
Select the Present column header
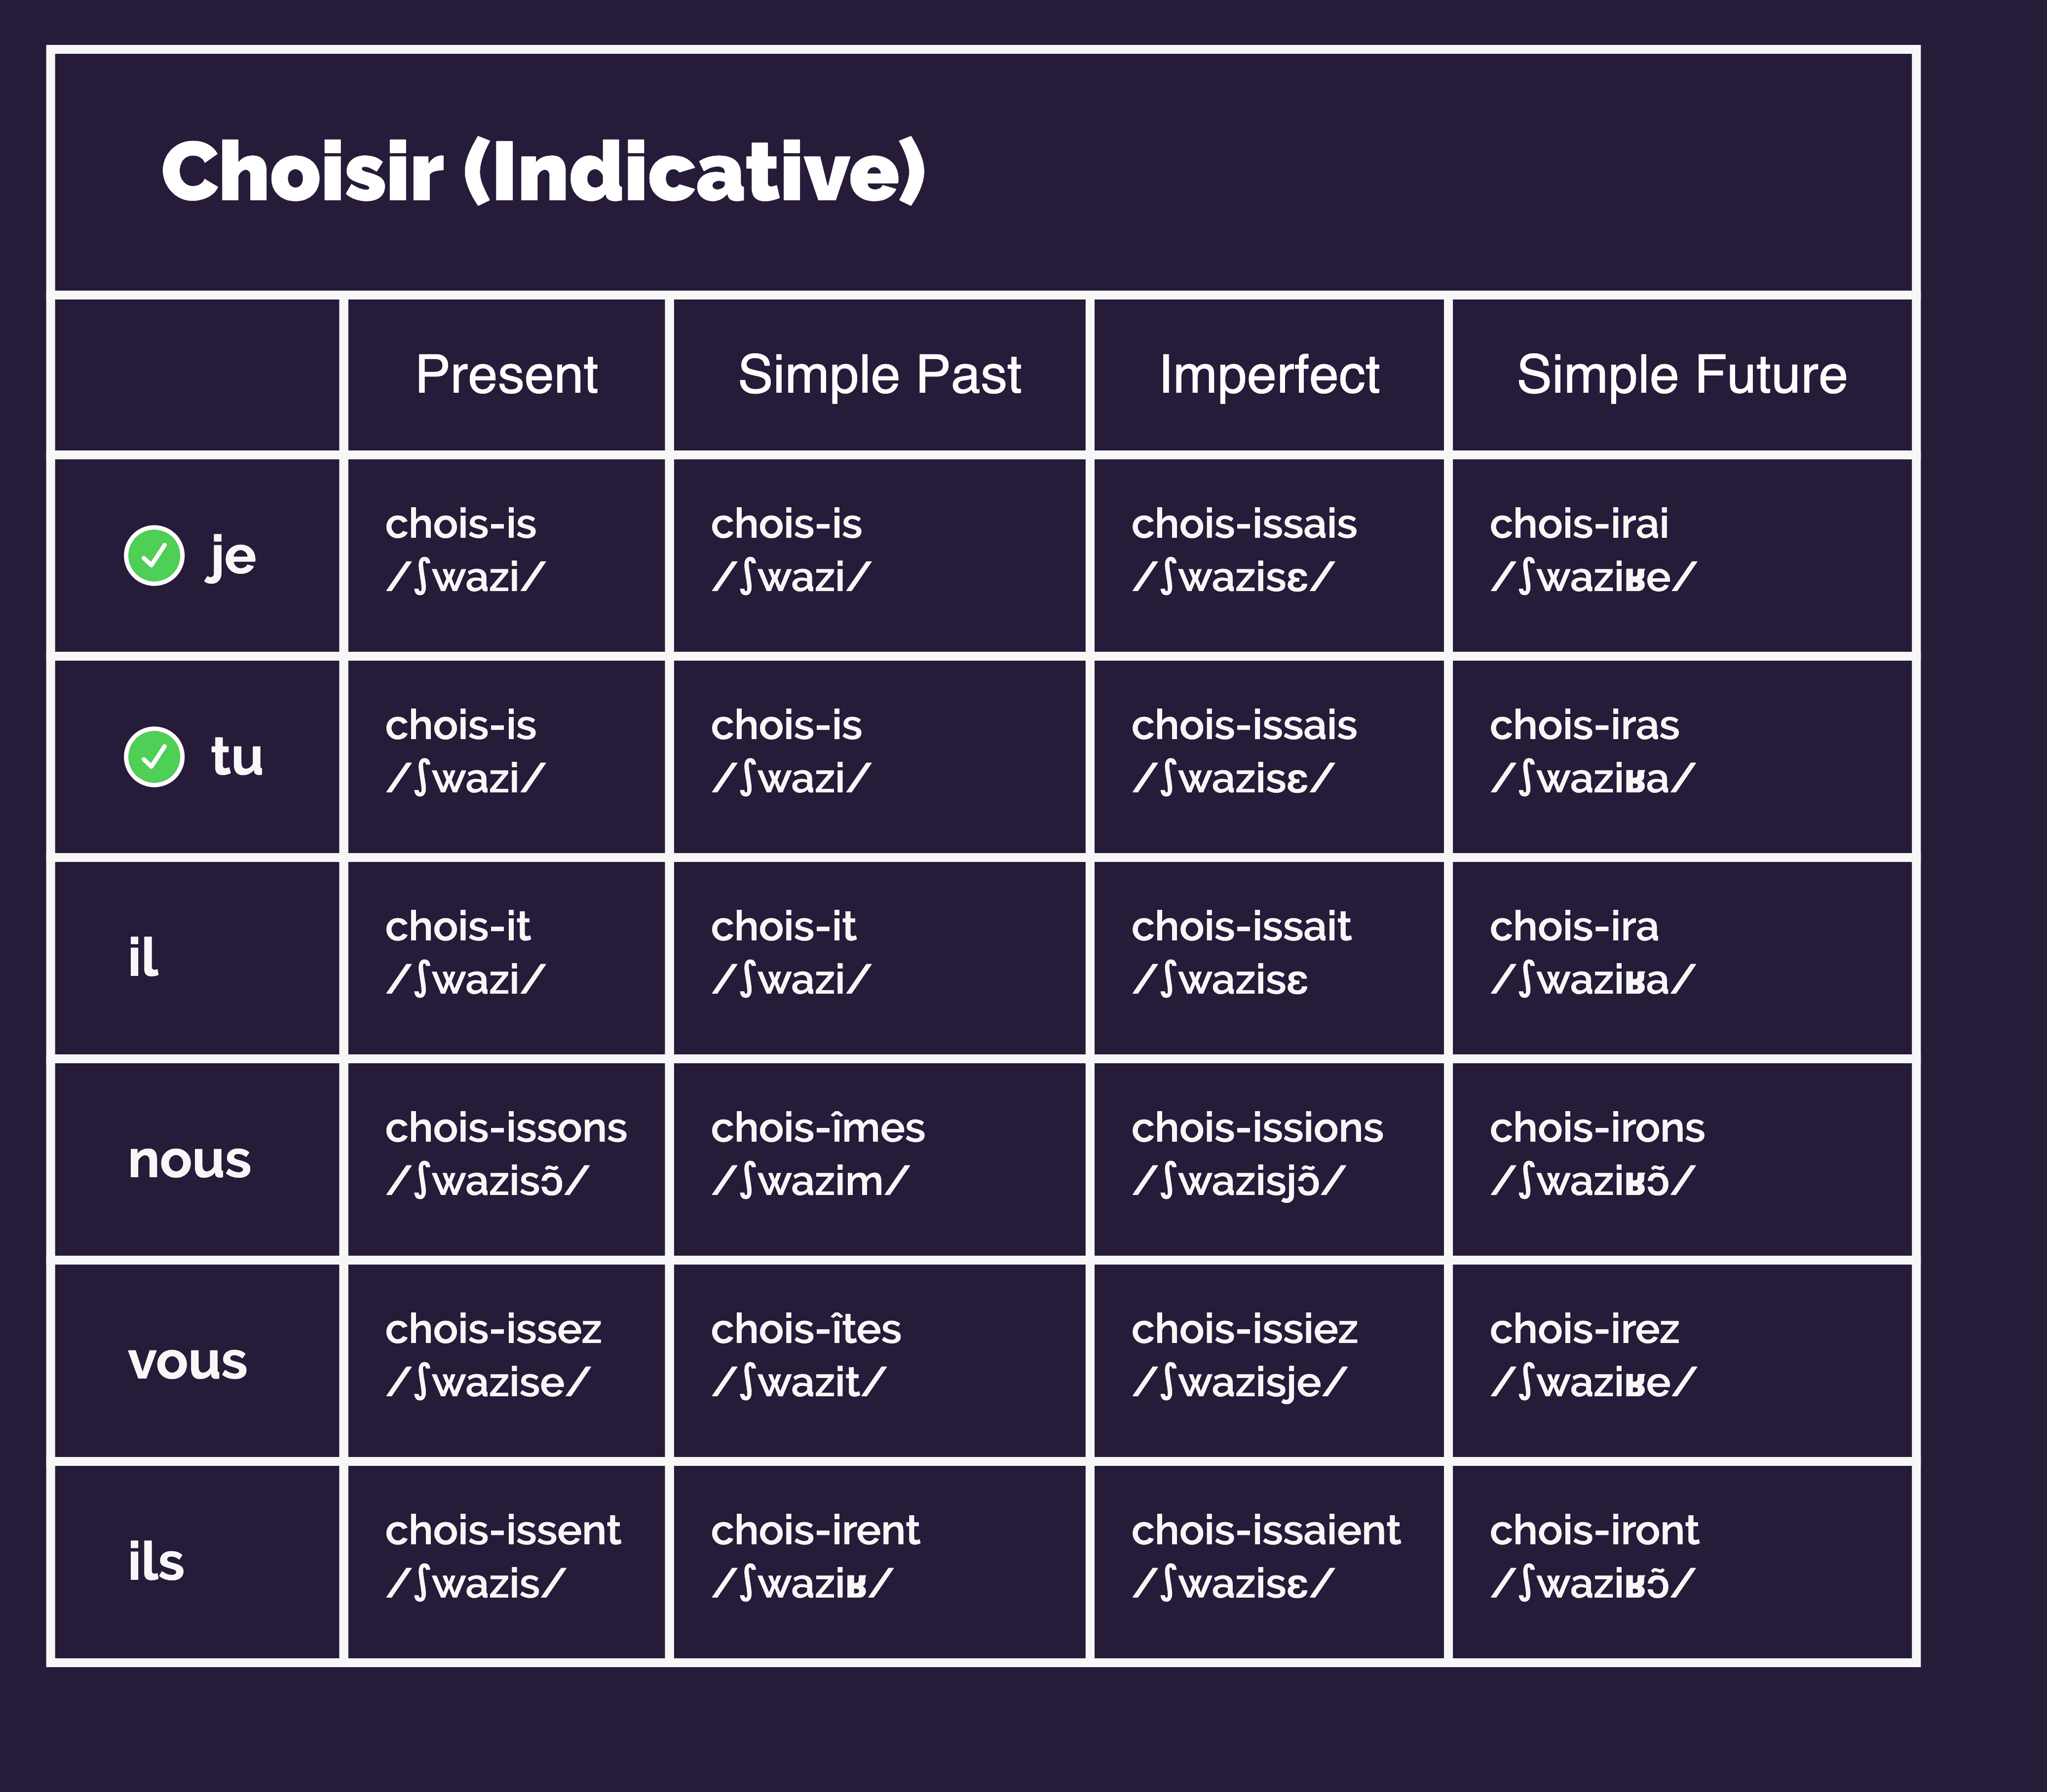click(507, 375)
